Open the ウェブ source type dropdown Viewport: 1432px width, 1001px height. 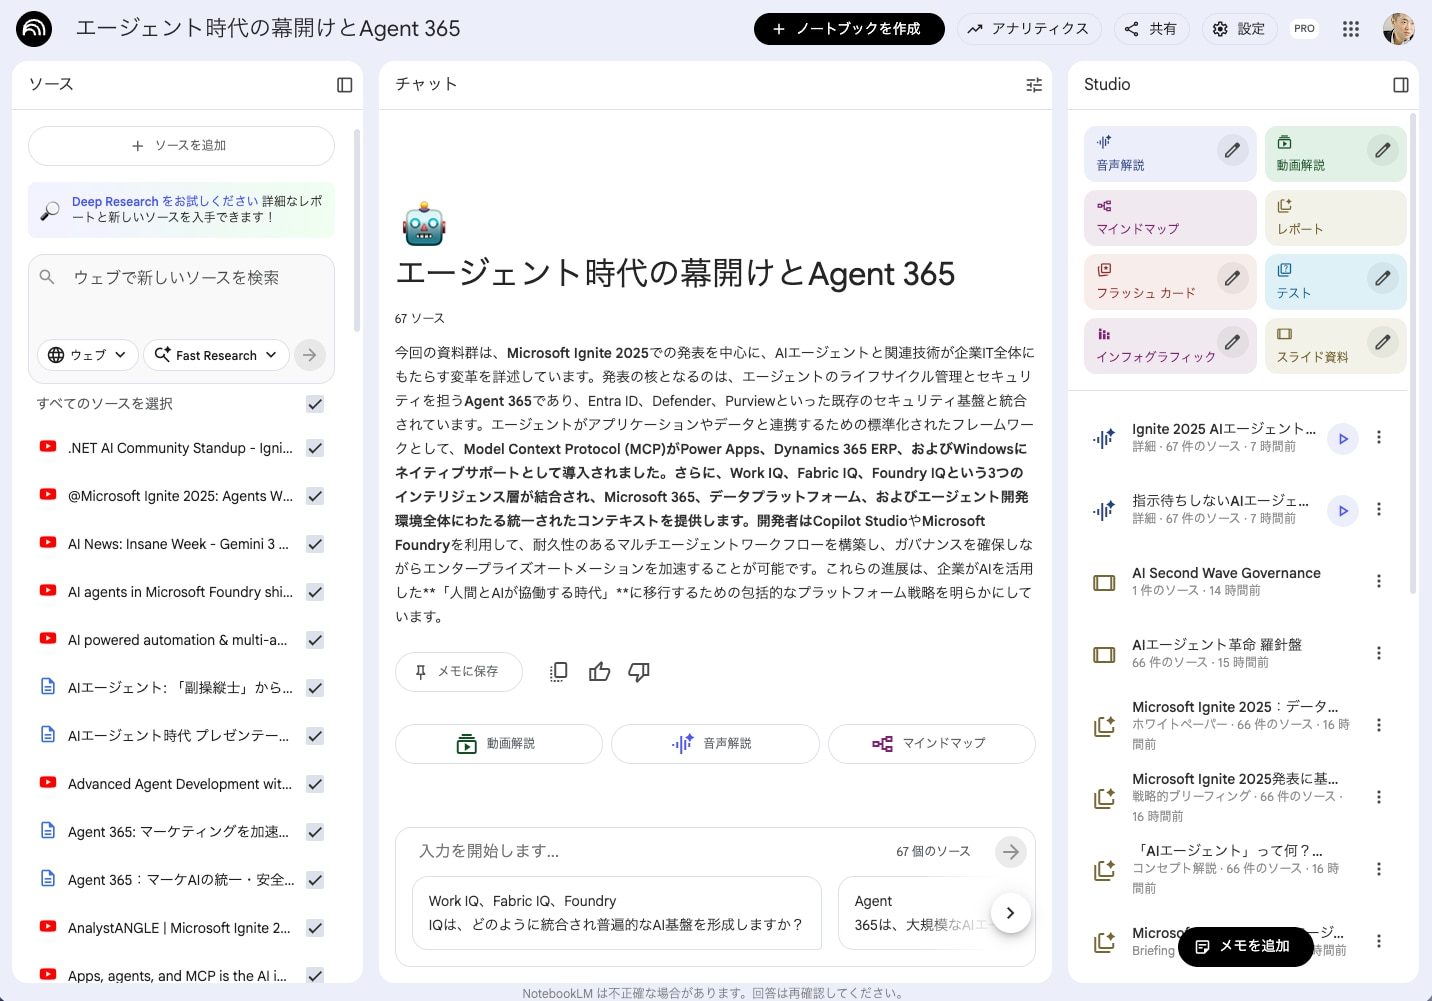pyautogui.click(x=88, y=355)
